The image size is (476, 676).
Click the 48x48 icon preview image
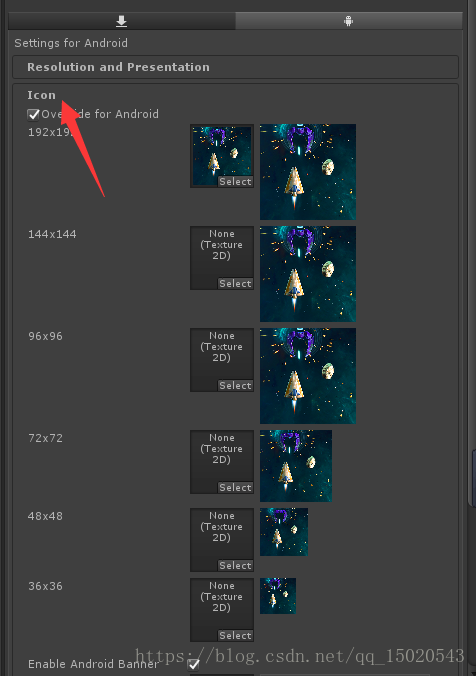tap(284, 532)
